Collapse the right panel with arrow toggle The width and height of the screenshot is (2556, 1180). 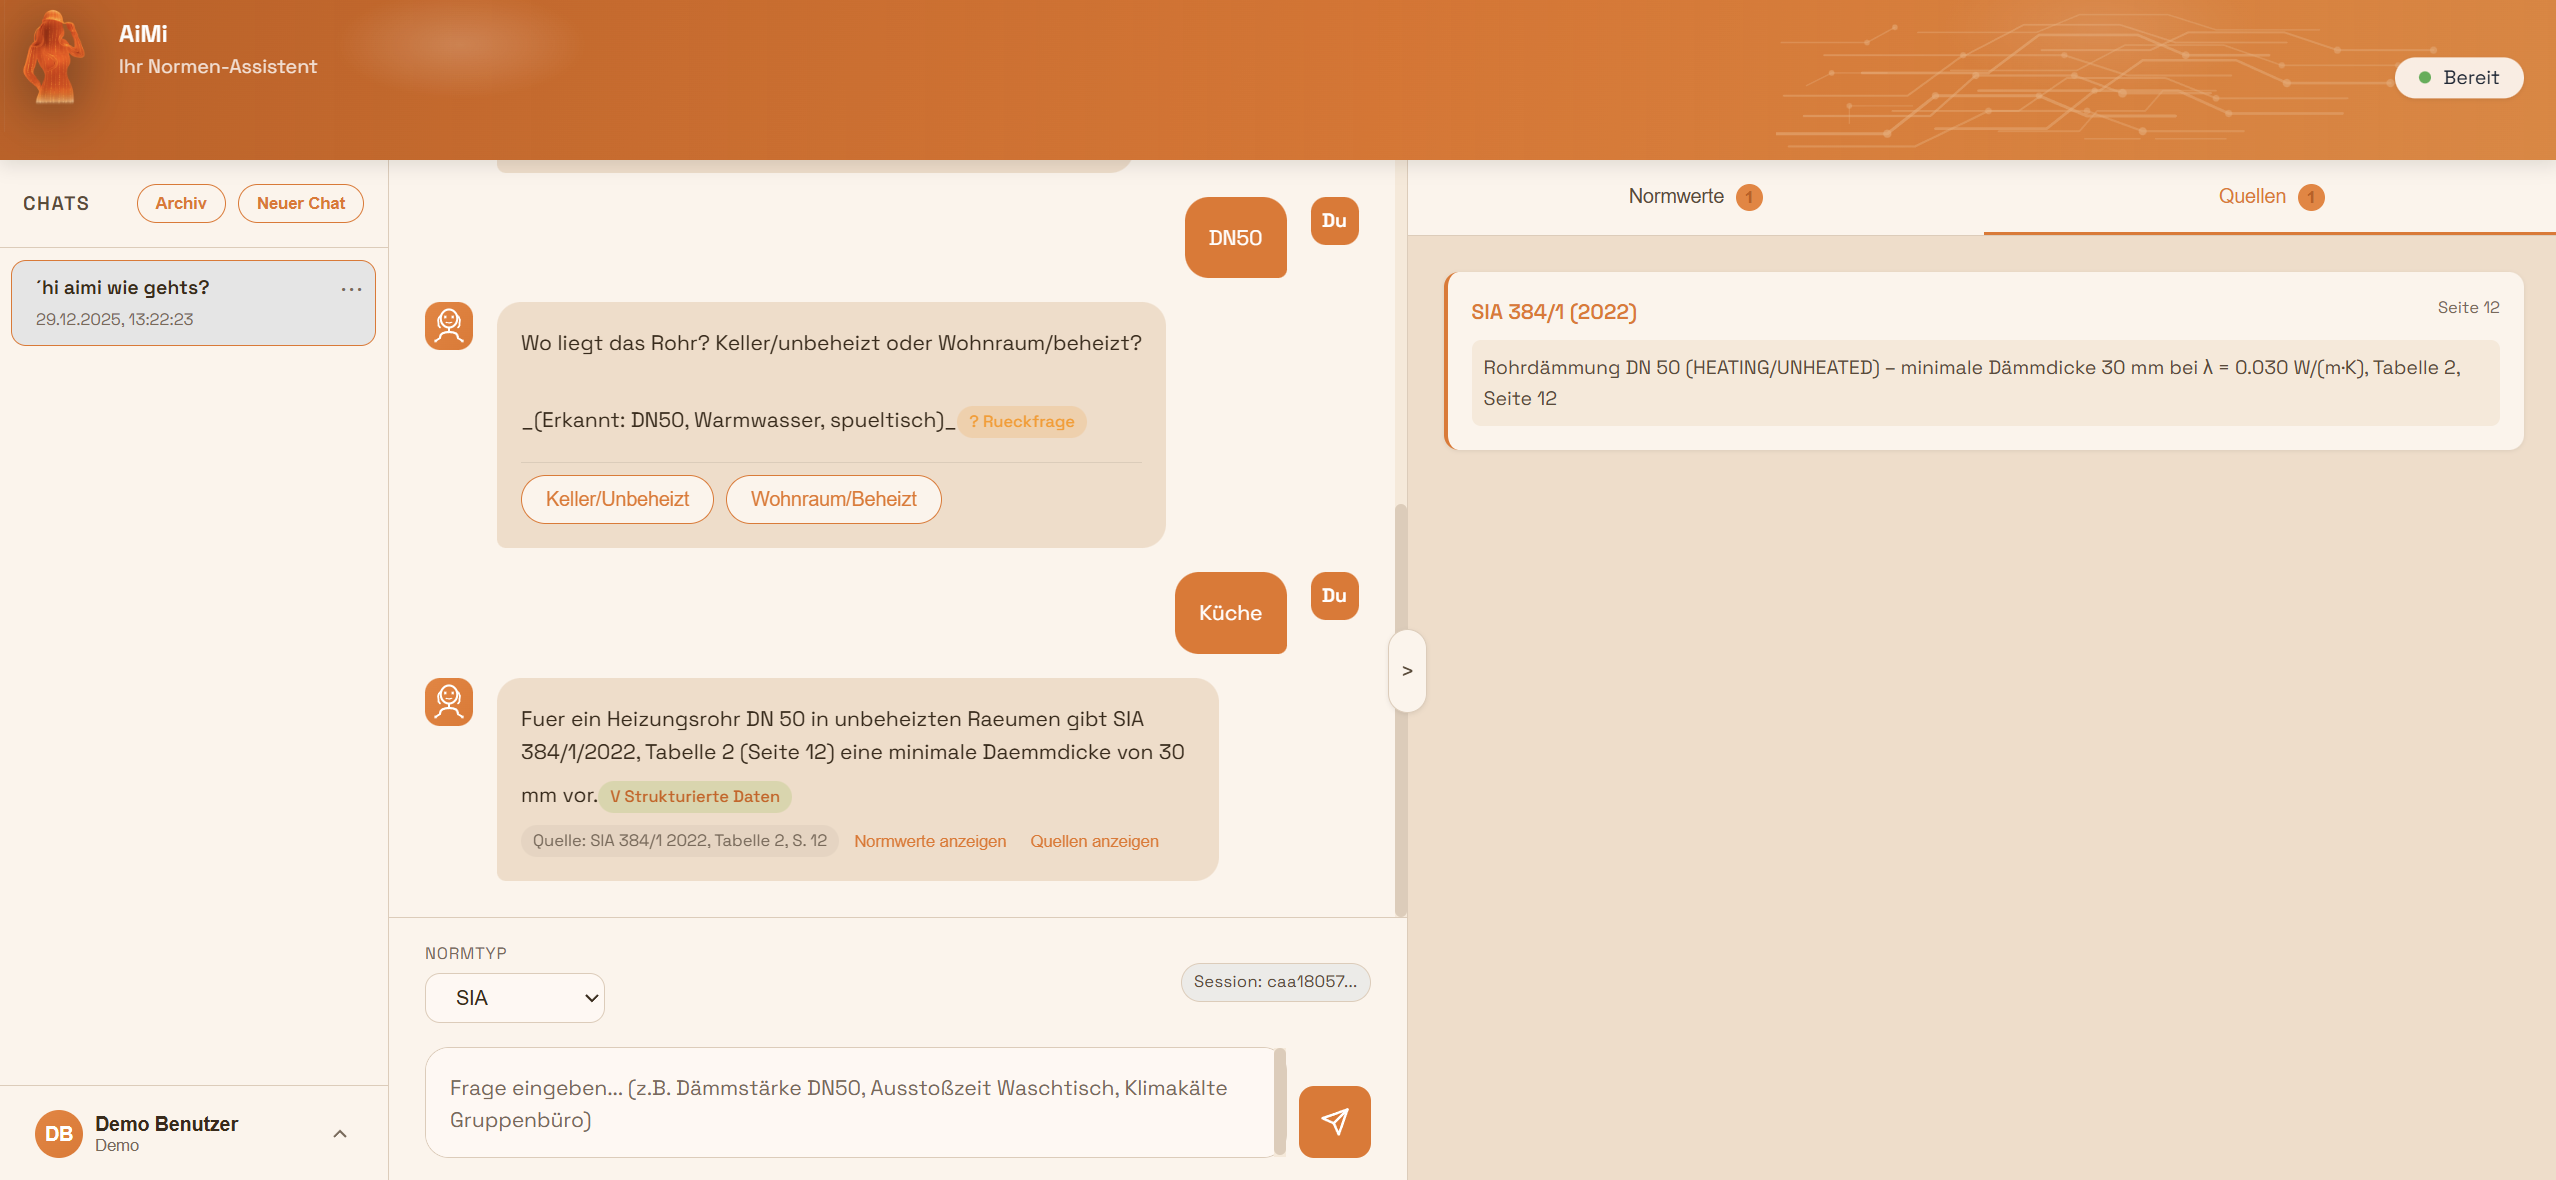tap(1407, 671)
